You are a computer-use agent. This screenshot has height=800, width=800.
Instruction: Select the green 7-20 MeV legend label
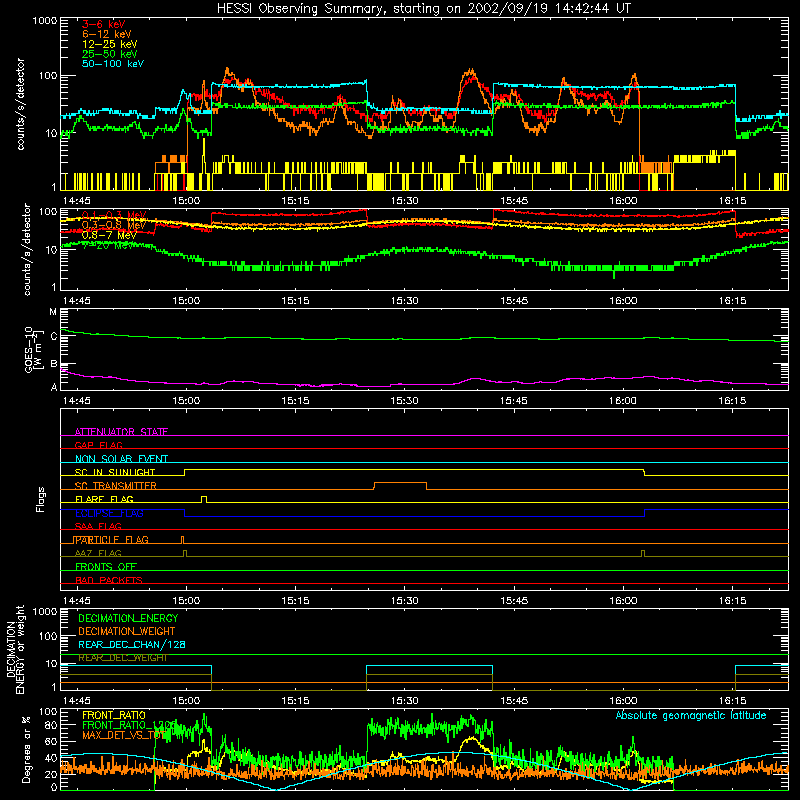pos(108,245)
